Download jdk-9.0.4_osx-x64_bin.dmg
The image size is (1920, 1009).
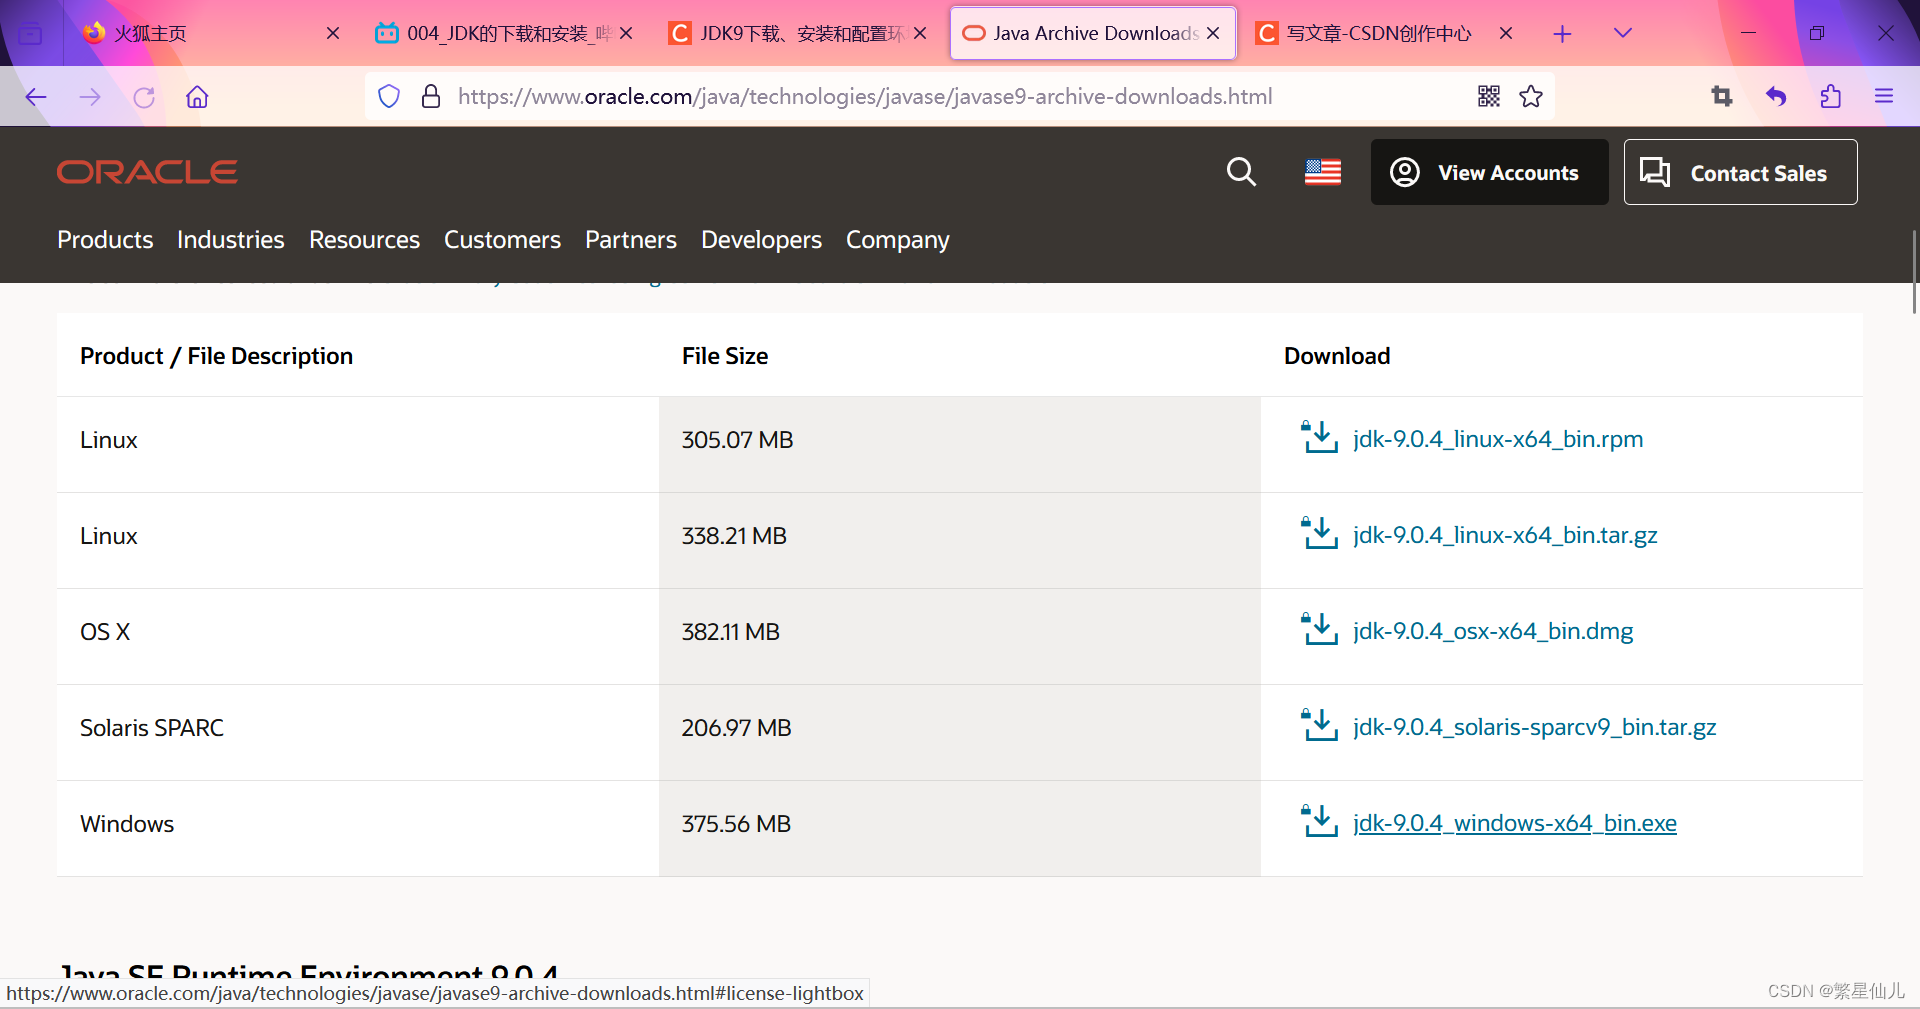tap(1493, 631)
